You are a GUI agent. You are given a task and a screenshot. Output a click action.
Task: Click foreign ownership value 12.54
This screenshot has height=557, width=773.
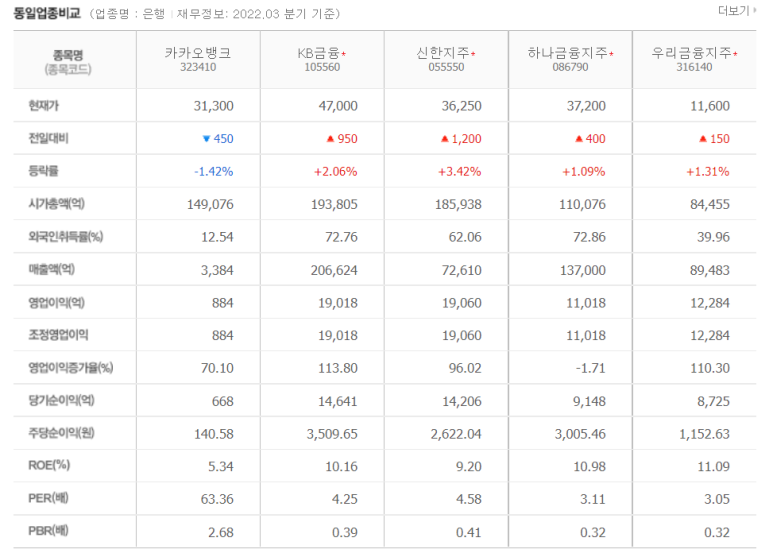coord(217,237)
